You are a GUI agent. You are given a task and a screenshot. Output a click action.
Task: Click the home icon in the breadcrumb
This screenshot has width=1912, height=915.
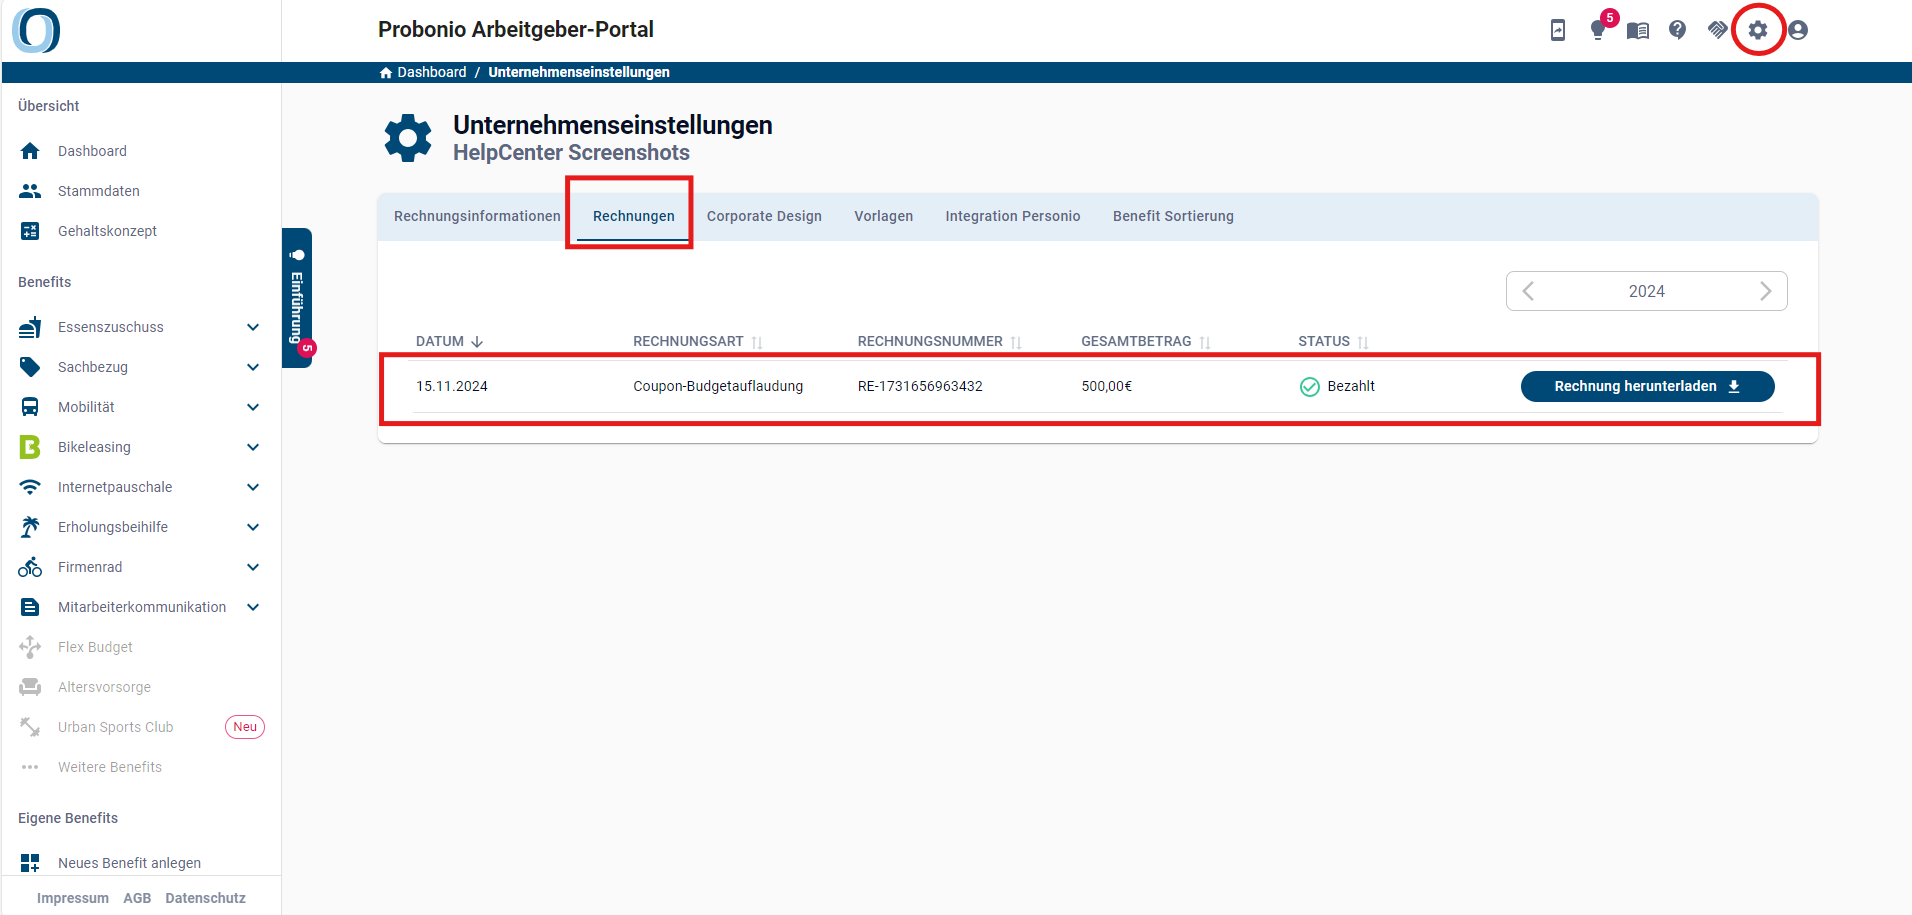pos(386,72)
